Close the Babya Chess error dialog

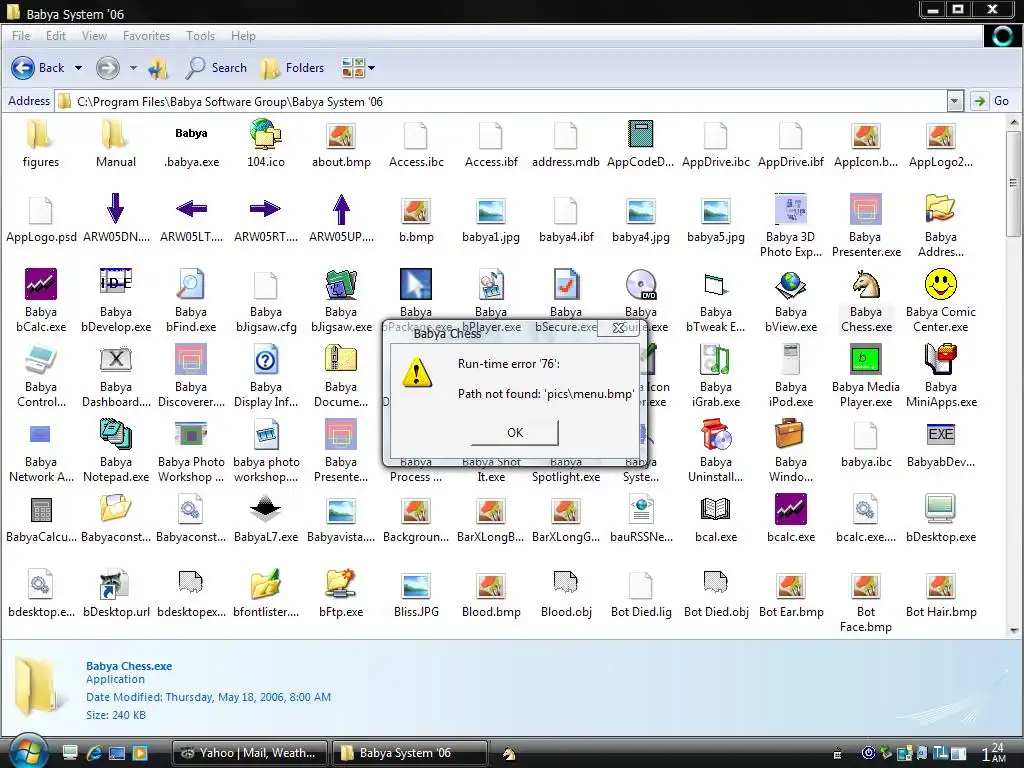617,328
